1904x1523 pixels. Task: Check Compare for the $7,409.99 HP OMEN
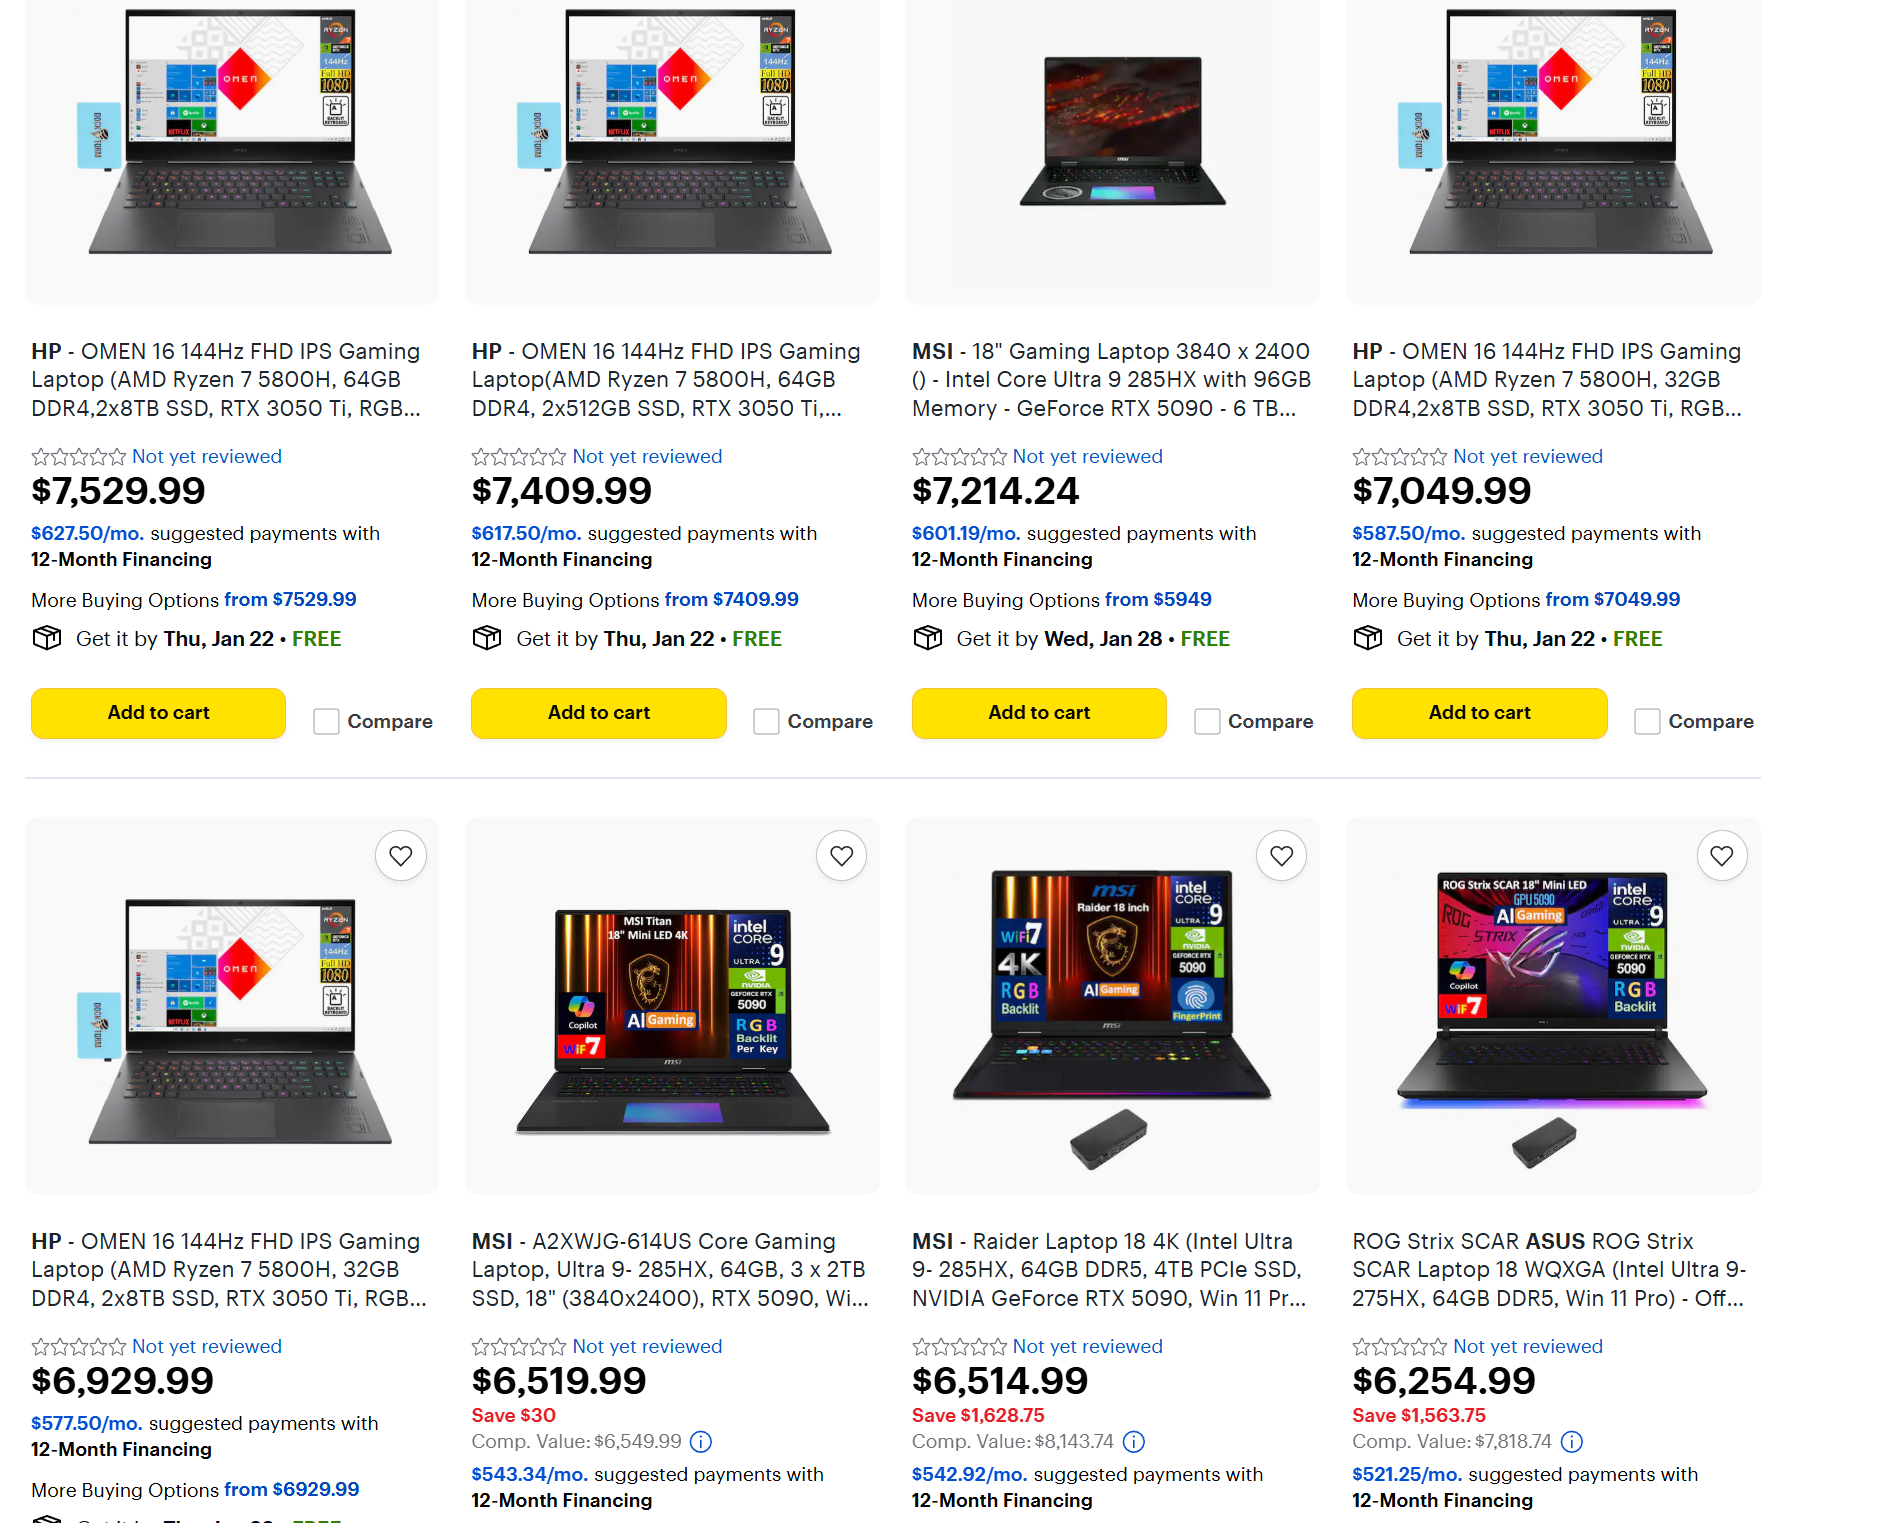766,721
